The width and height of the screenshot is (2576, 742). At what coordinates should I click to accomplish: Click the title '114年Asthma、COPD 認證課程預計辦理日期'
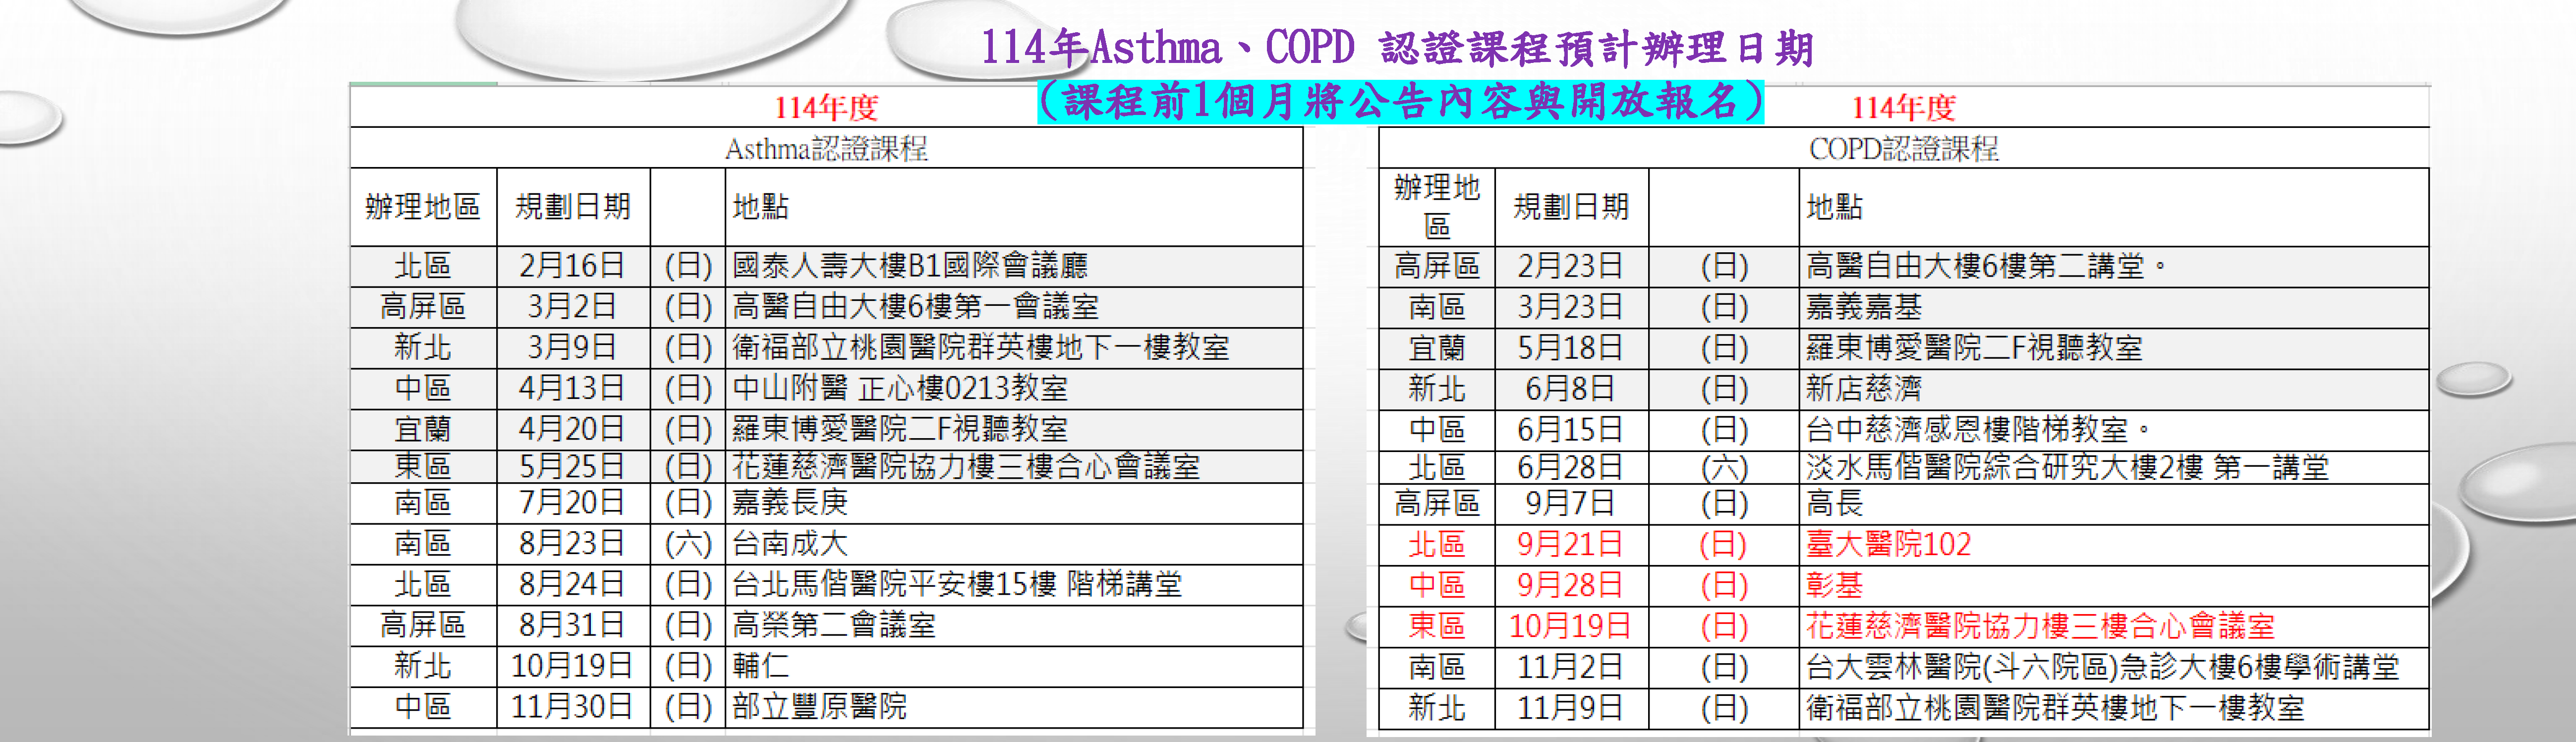tap(1397, 47)
